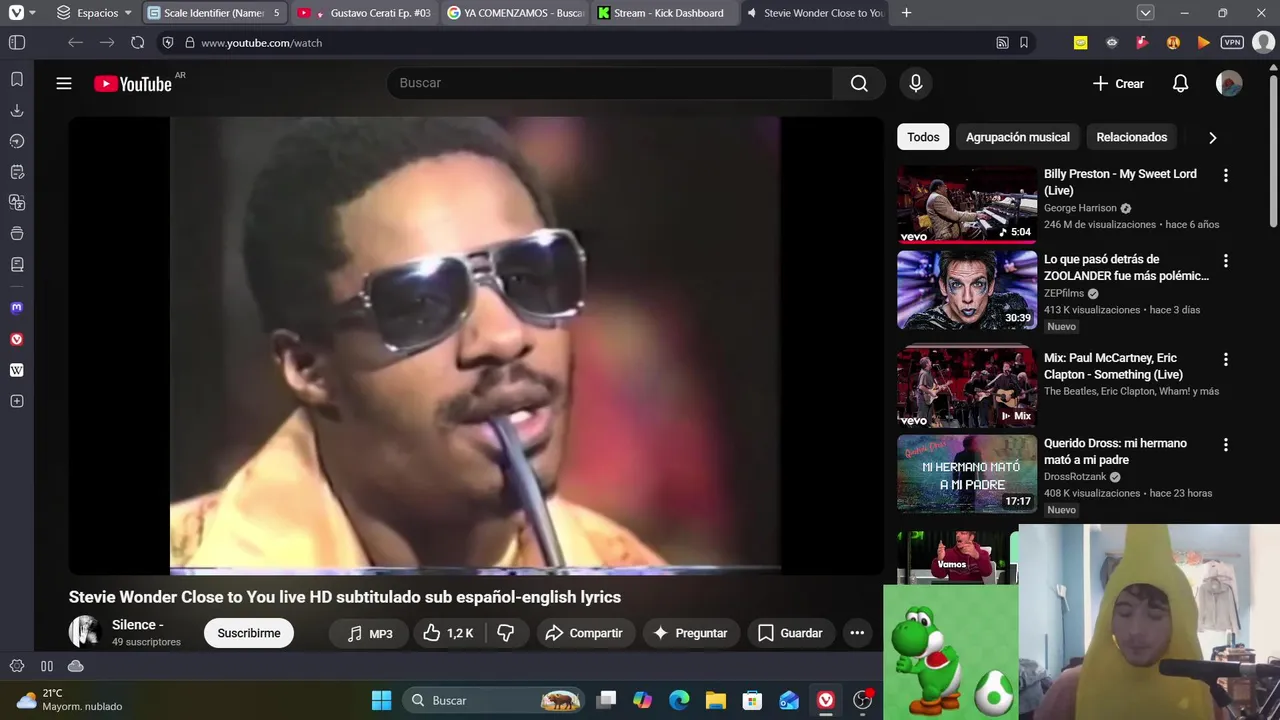Start voice search with the microphone
The width and height of the screenshot is (1280, 720).
915,83
